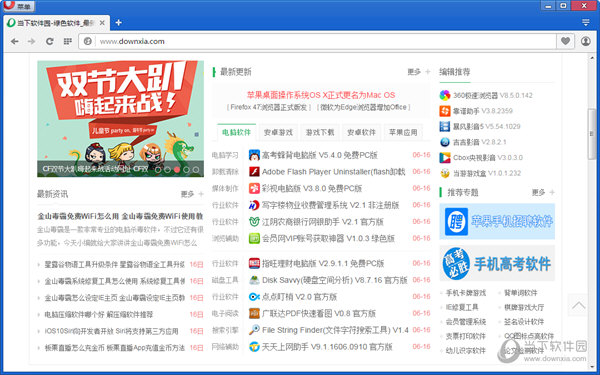Open the 背单词软件 topic link
Screen dimensions: 600x375
[x=521, y=293]
